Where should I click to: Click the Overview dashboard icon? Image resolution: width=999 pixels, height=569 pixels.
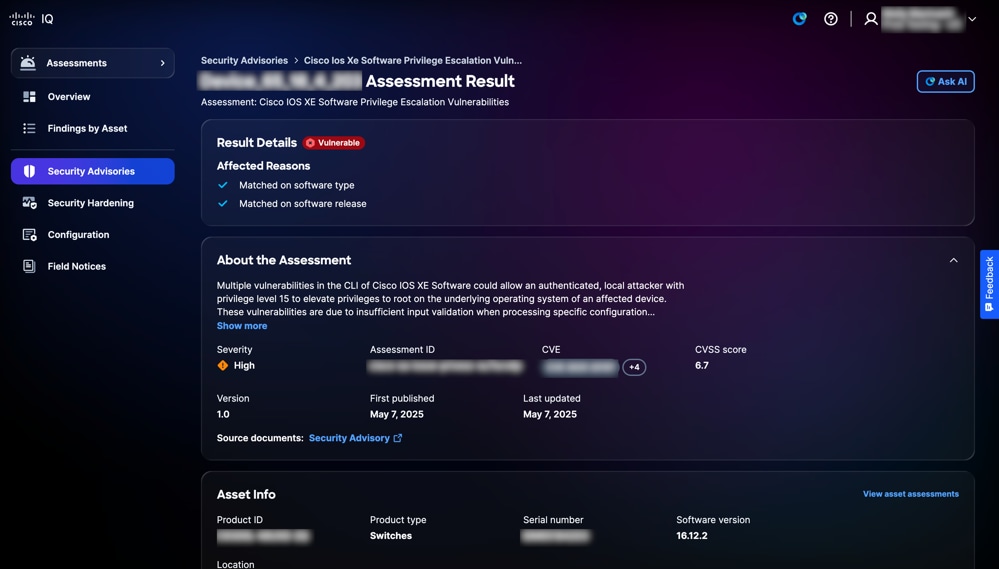(x=29, y=97)
